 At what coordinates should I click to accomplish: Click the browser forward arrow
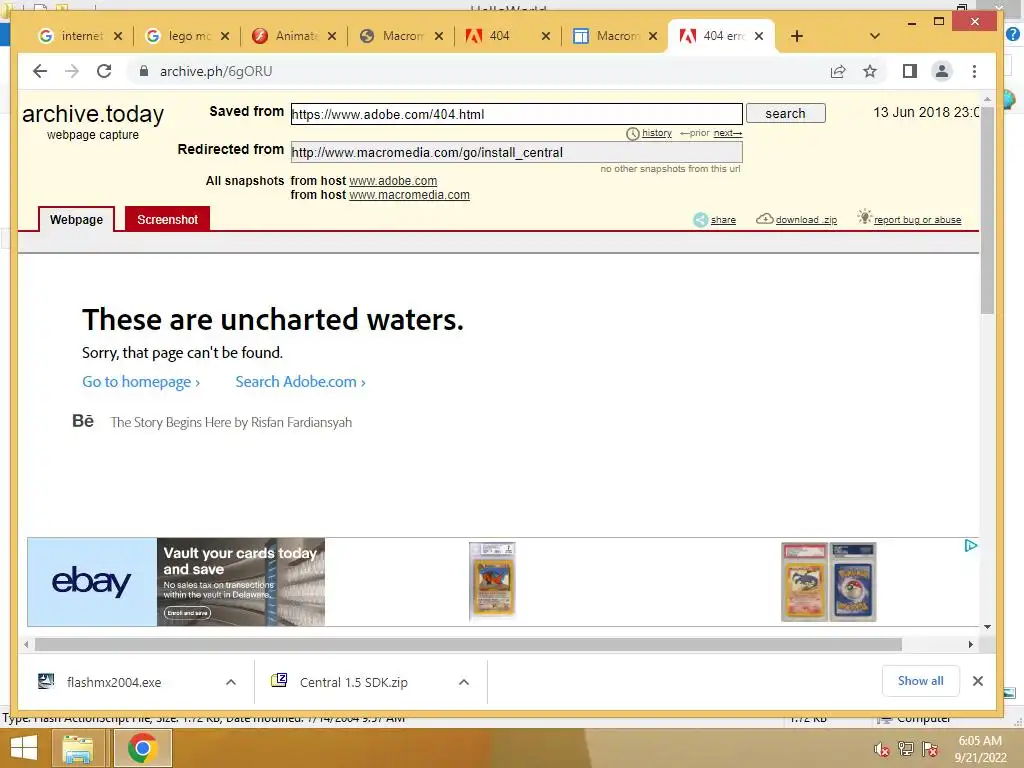click(x=72, y=71)
